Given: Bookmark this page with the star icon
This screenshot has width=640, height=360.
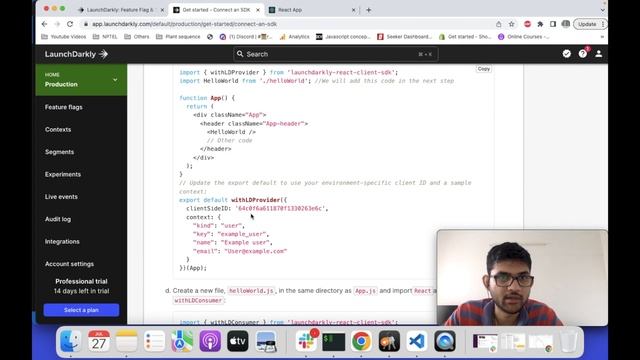Looking at the screenshot, I should tap(511, 24).
